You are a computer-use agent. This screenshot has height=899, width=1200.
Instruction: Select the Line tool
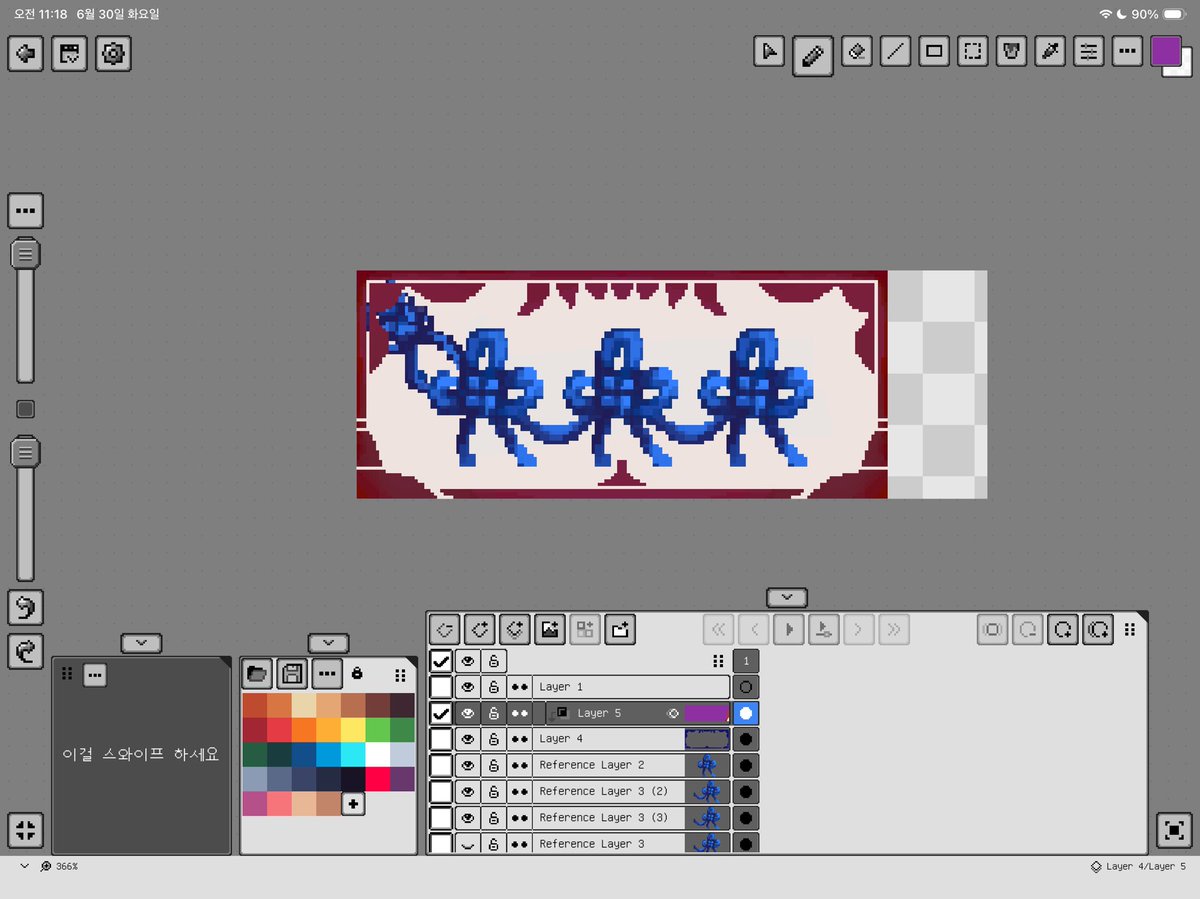[896, 51]
